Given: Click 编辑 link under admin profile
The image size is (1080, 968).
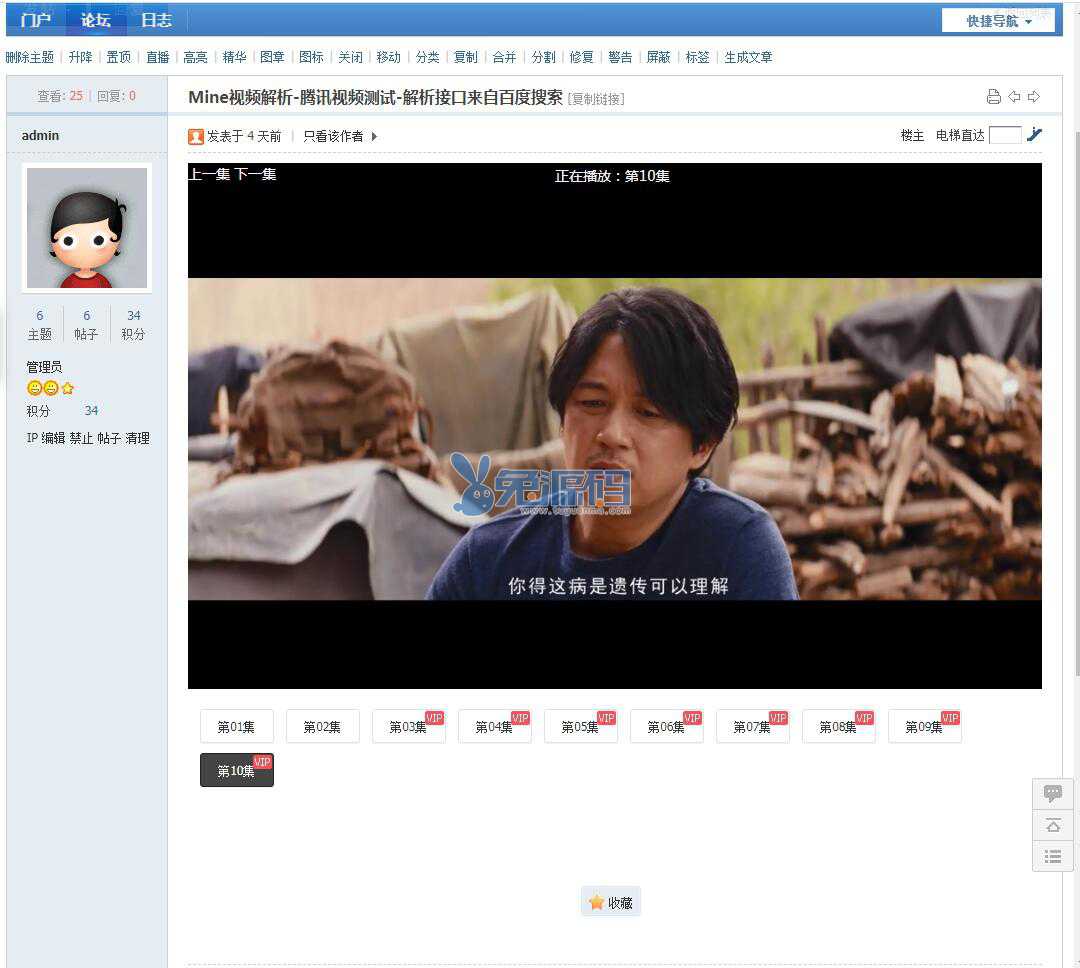Looking at the screenshot, I should click(53, 438).
